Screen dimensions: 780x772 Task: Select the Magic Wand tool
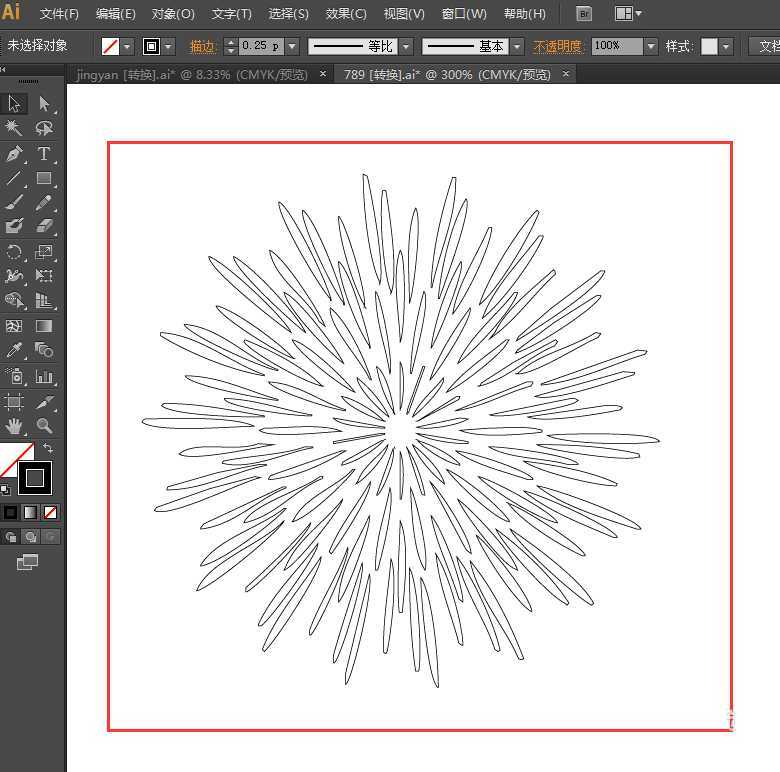(x=14, y=129)
